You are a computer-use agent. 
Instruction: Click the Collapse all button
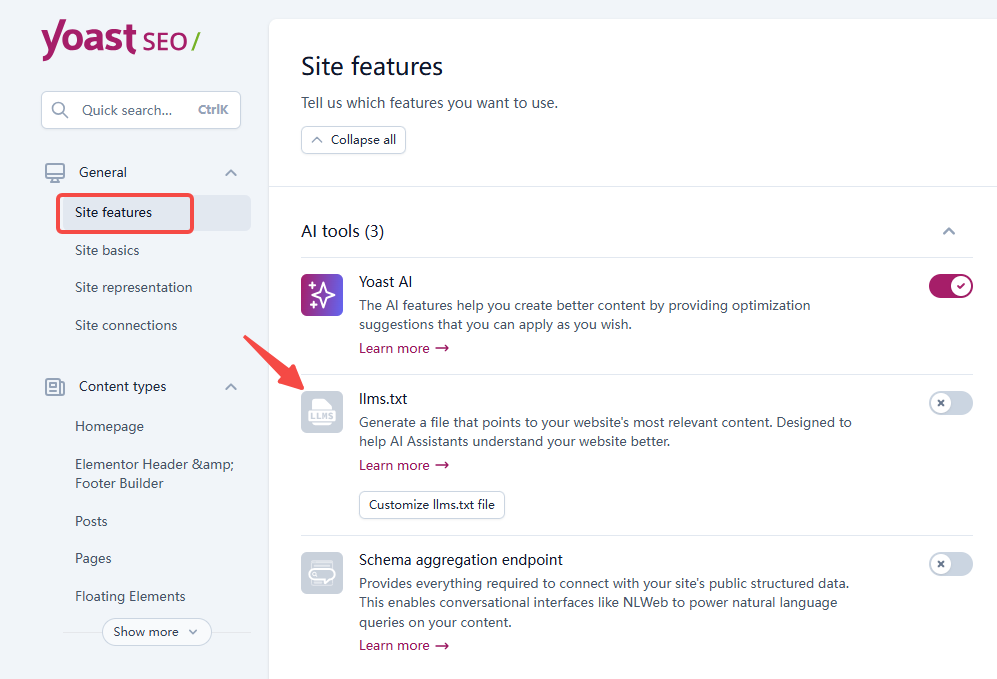353,140
